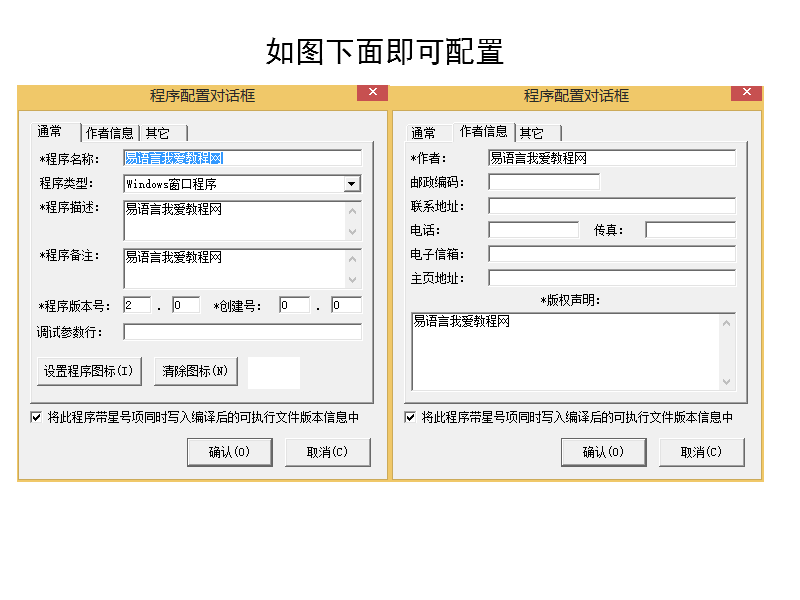The width and height of the screenshot is (800, 600).
Task: Click into the 程序备注 text area
Action: [x=234, y=268]
